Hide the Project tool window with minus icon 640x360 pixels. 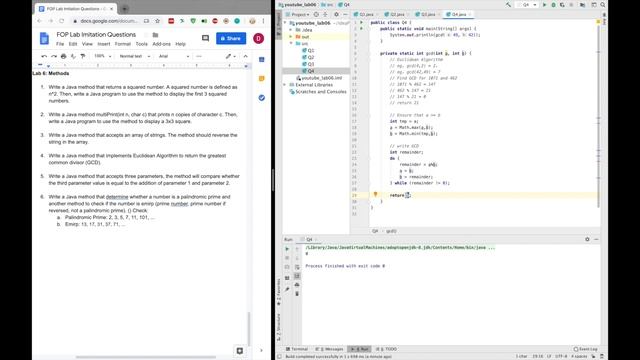345,14
